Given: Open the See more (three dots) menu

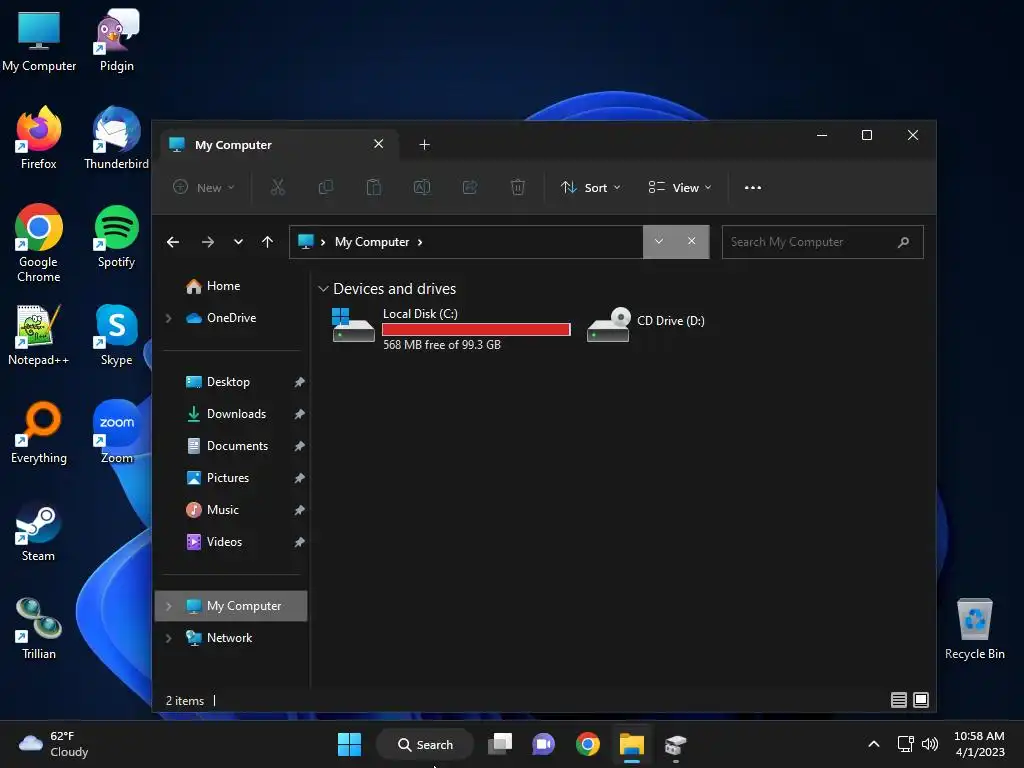Looking at the screenshot, I should tap(753, 187).
